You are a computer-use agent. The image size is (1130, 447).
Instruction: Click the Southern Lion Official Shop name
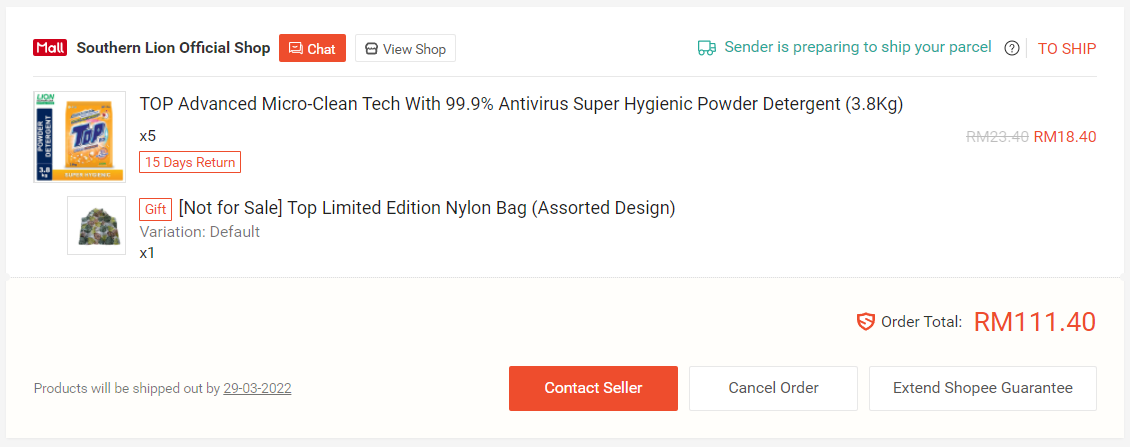tap(173, 48)
